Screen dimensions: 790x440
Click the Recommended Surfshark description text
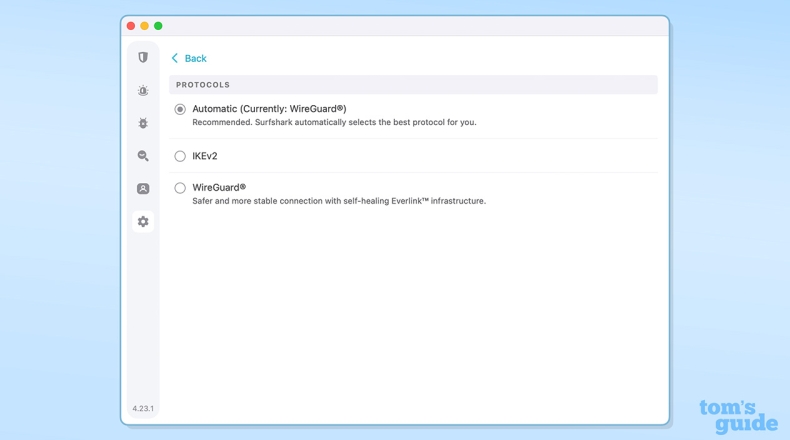(334, 122)
